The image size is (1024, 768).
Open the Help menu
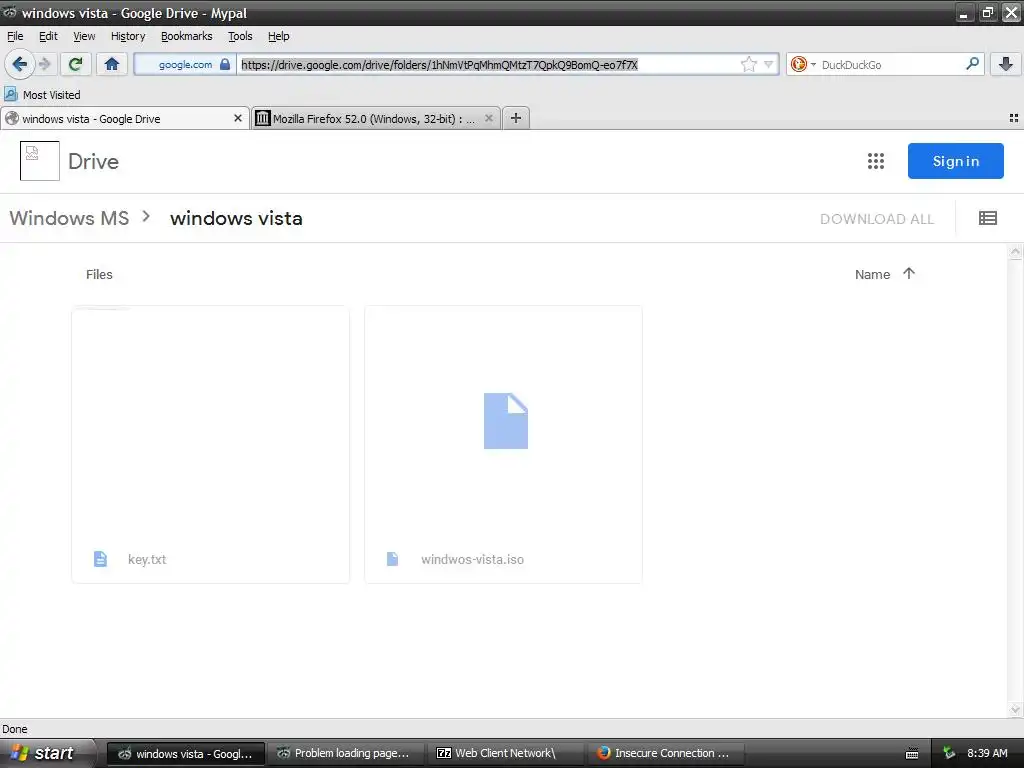point(278,36)
